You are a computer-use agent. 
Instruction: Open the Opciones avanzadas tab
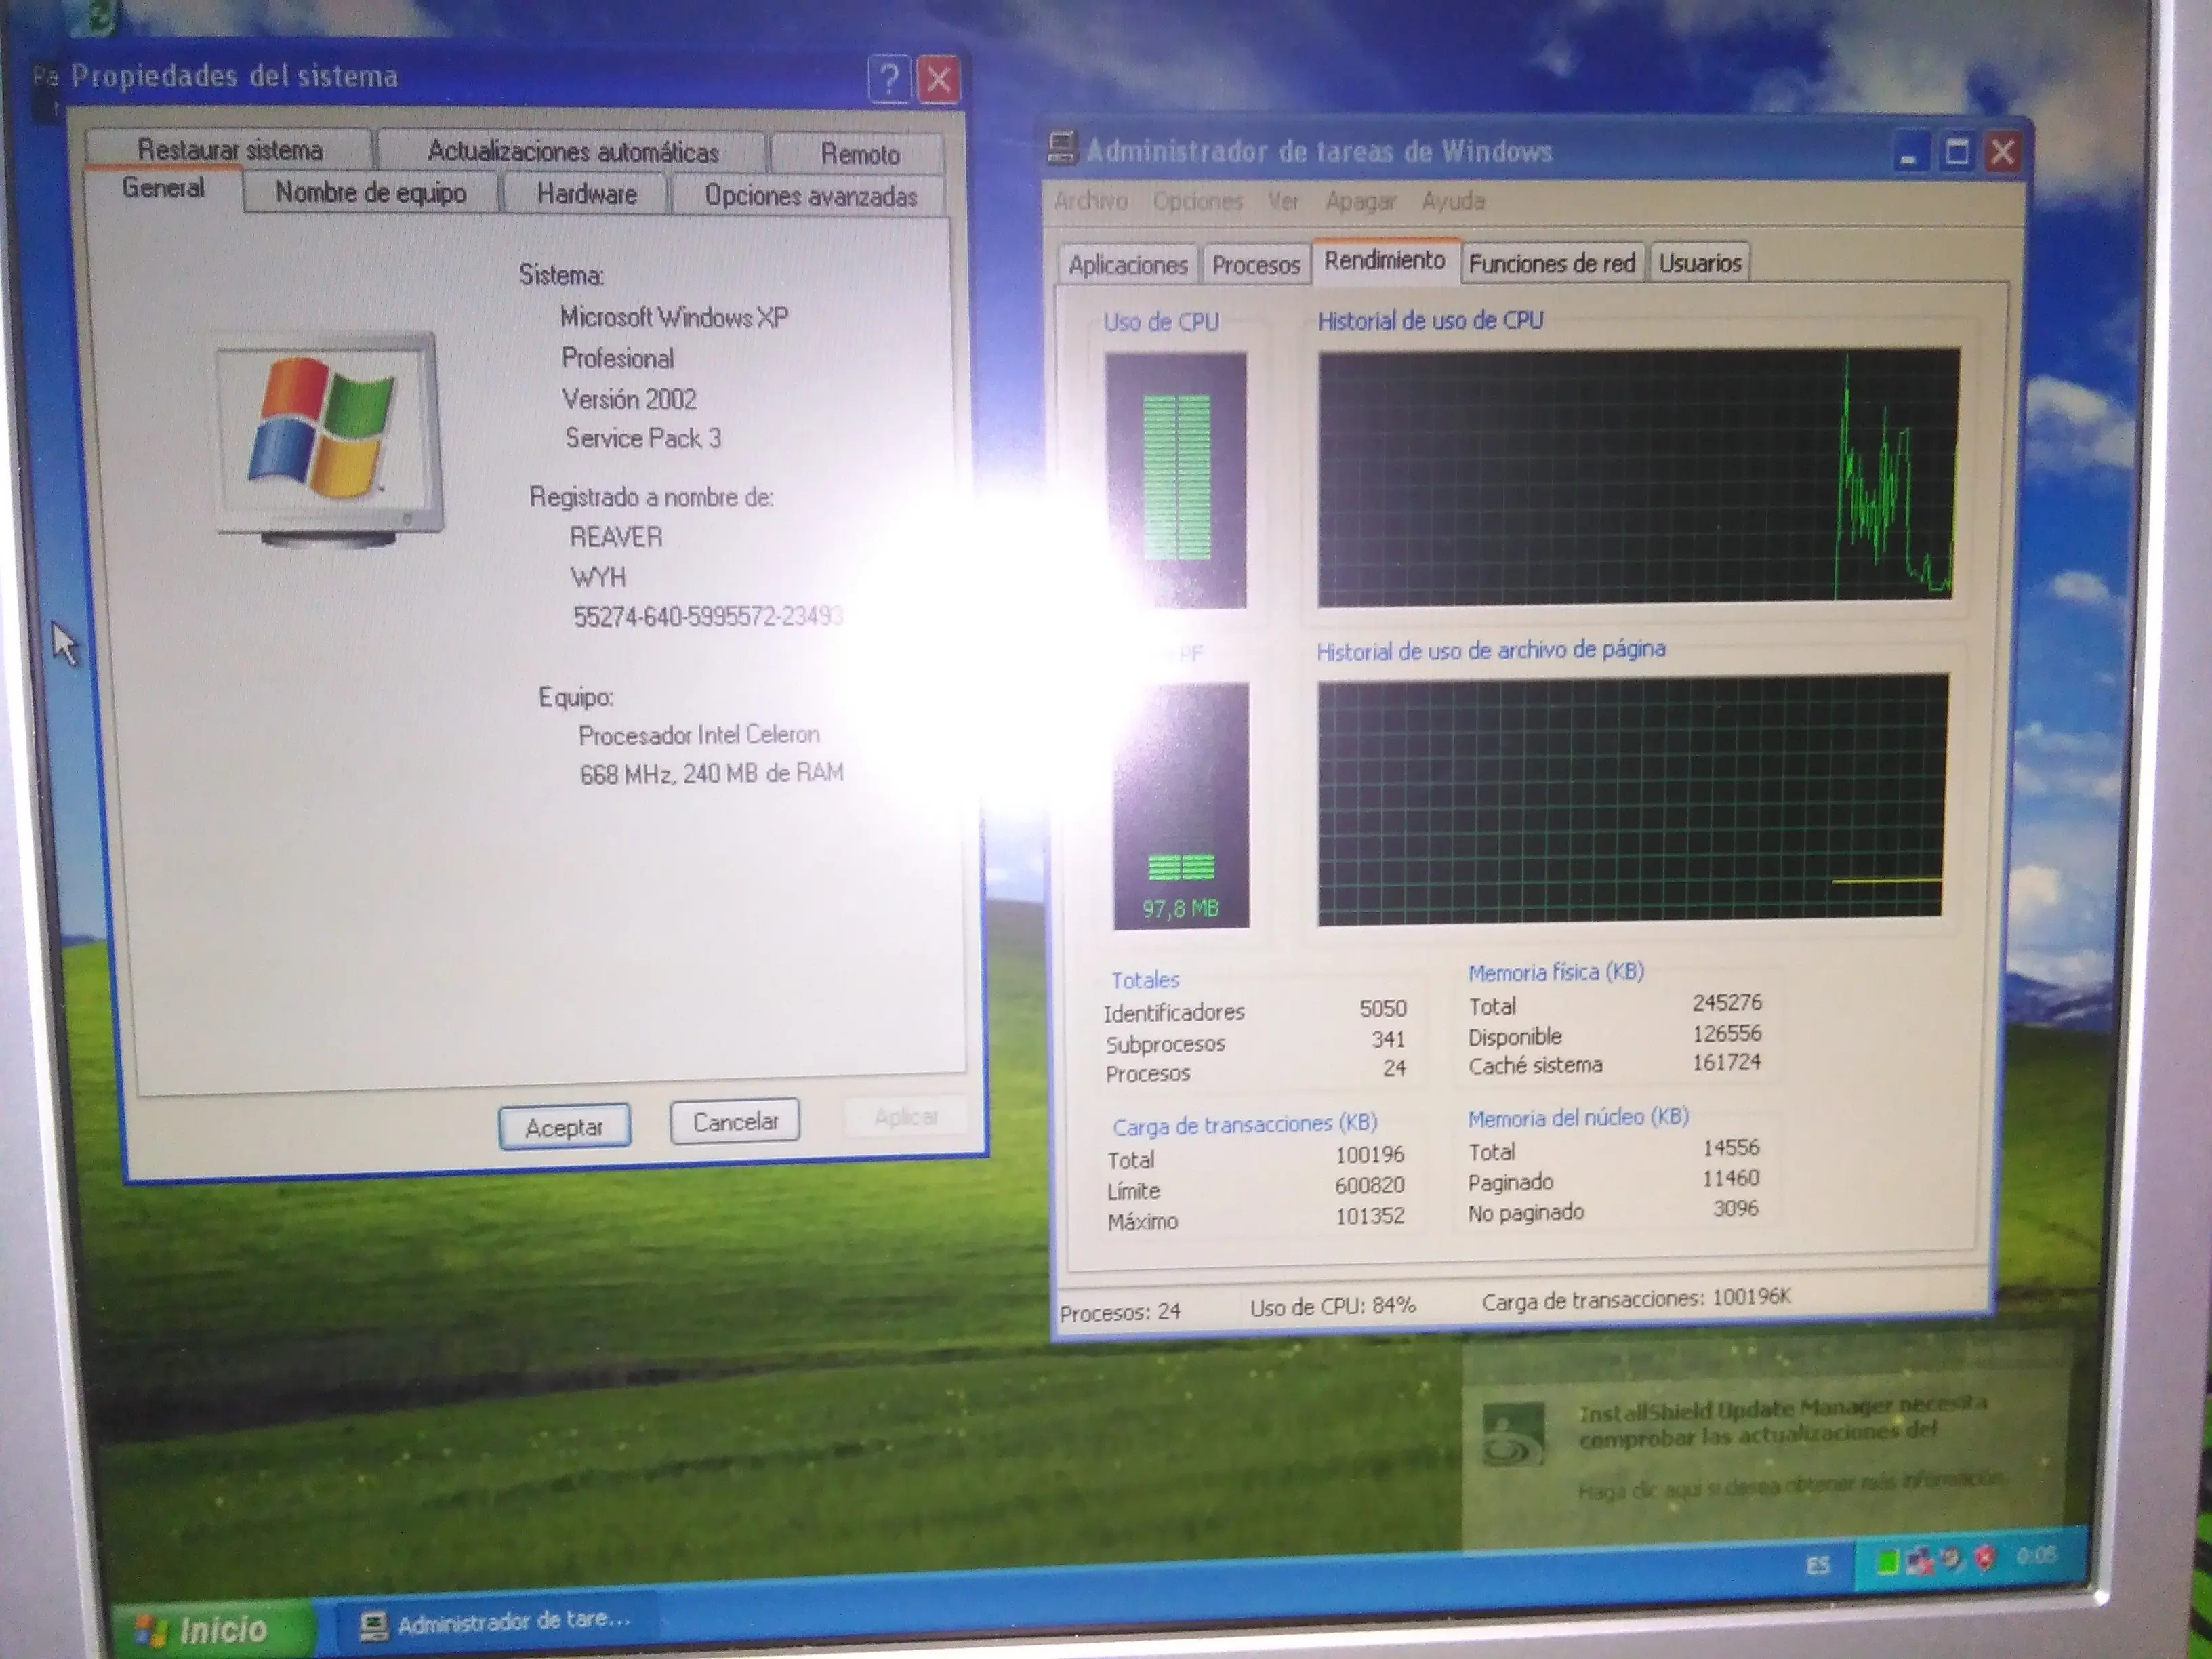click(810, 196)
